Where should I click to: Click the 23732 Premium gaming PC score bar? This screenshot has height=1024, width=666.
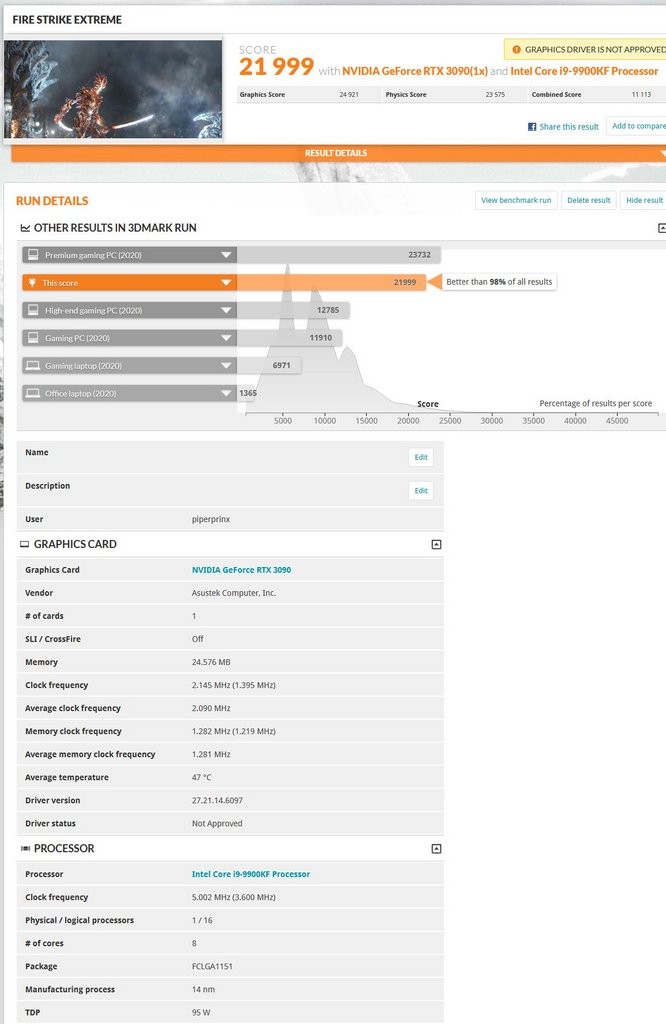339,255
